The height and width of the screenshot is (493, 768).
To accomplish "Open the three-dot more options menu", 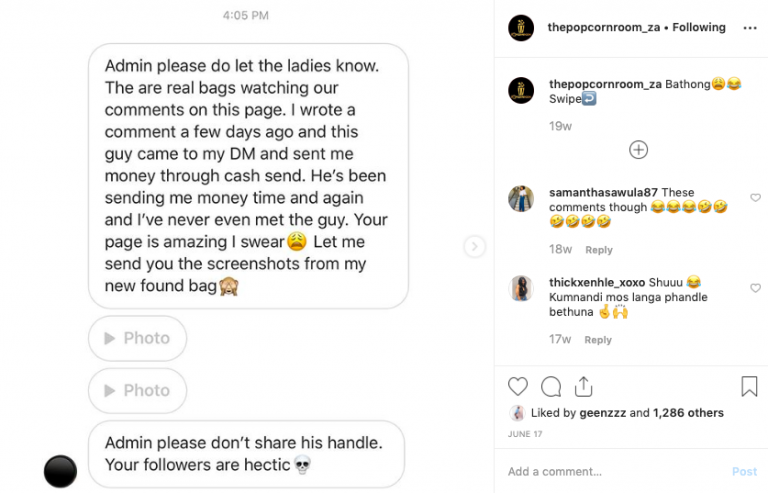I will coord(749,28).
